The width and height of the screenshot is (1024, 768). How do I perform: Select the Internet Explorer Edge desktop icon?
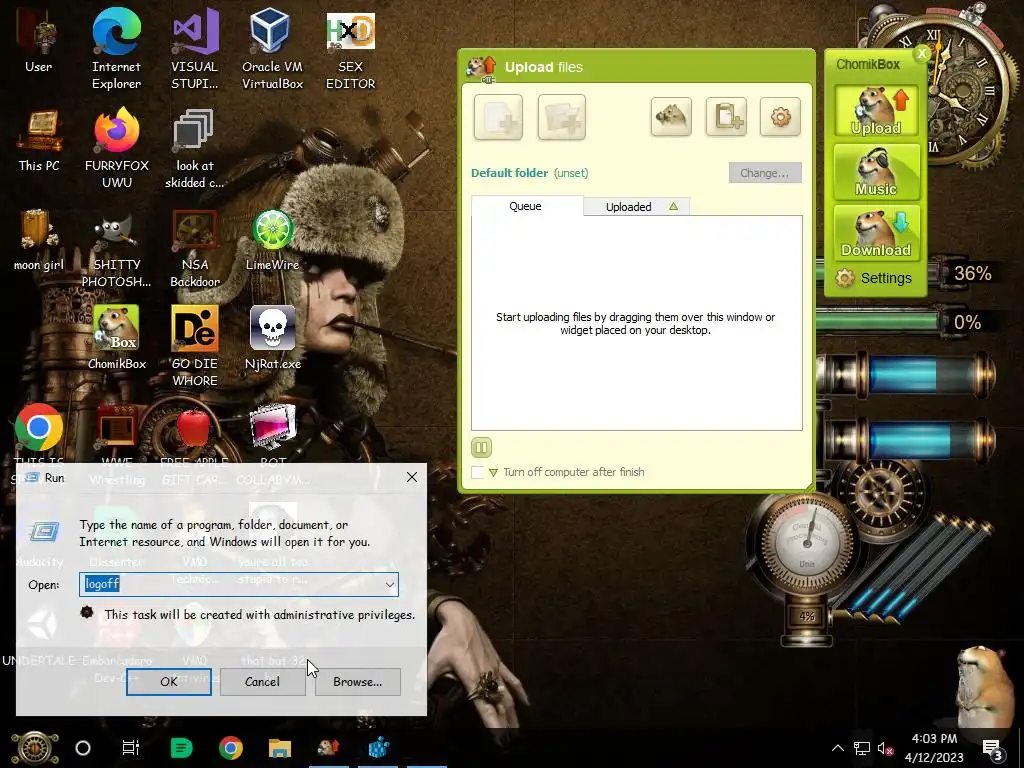(x=116, y=49)
